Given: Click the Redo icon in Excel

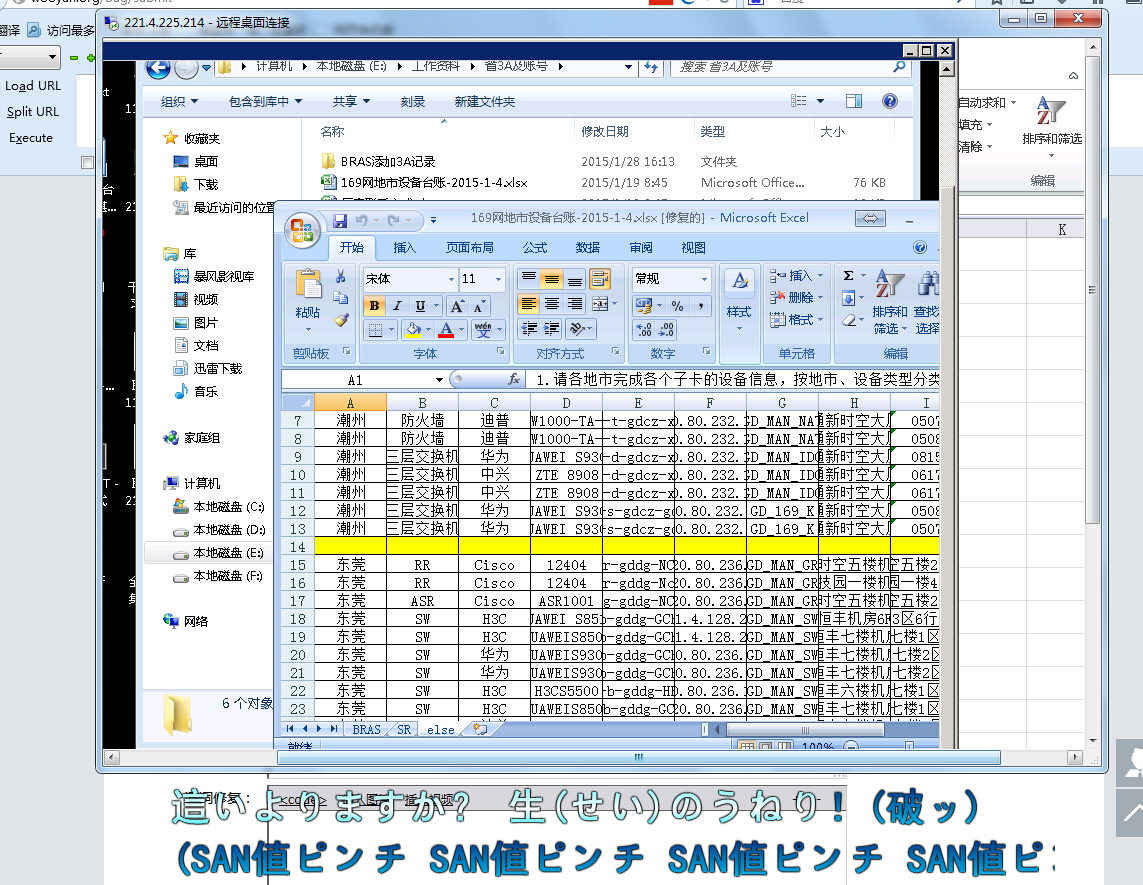Looking at the screenshot, I should [394, 220].
